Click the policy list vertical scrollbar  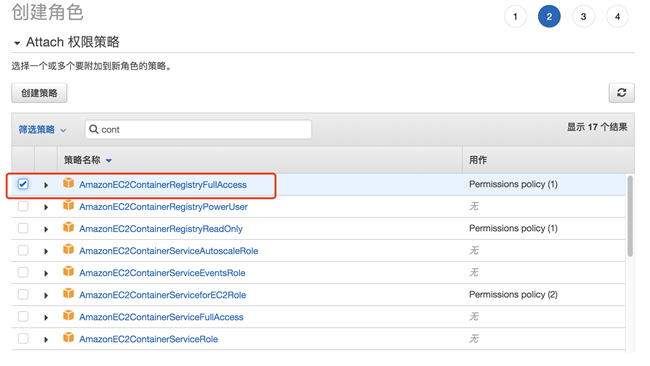(630, 216)
